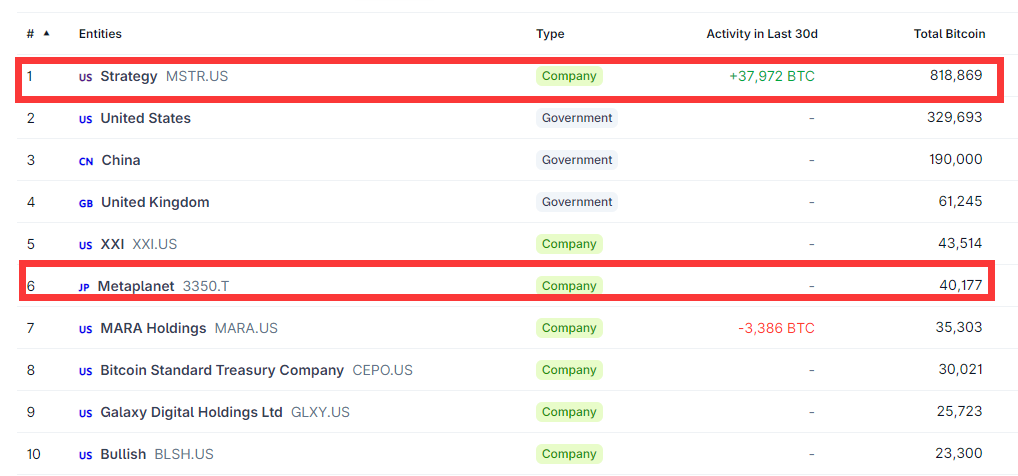Sort by Activity in Last 30d header
Image resolution: width=1018 pixels, height=476 pixels.
(762, 34)
